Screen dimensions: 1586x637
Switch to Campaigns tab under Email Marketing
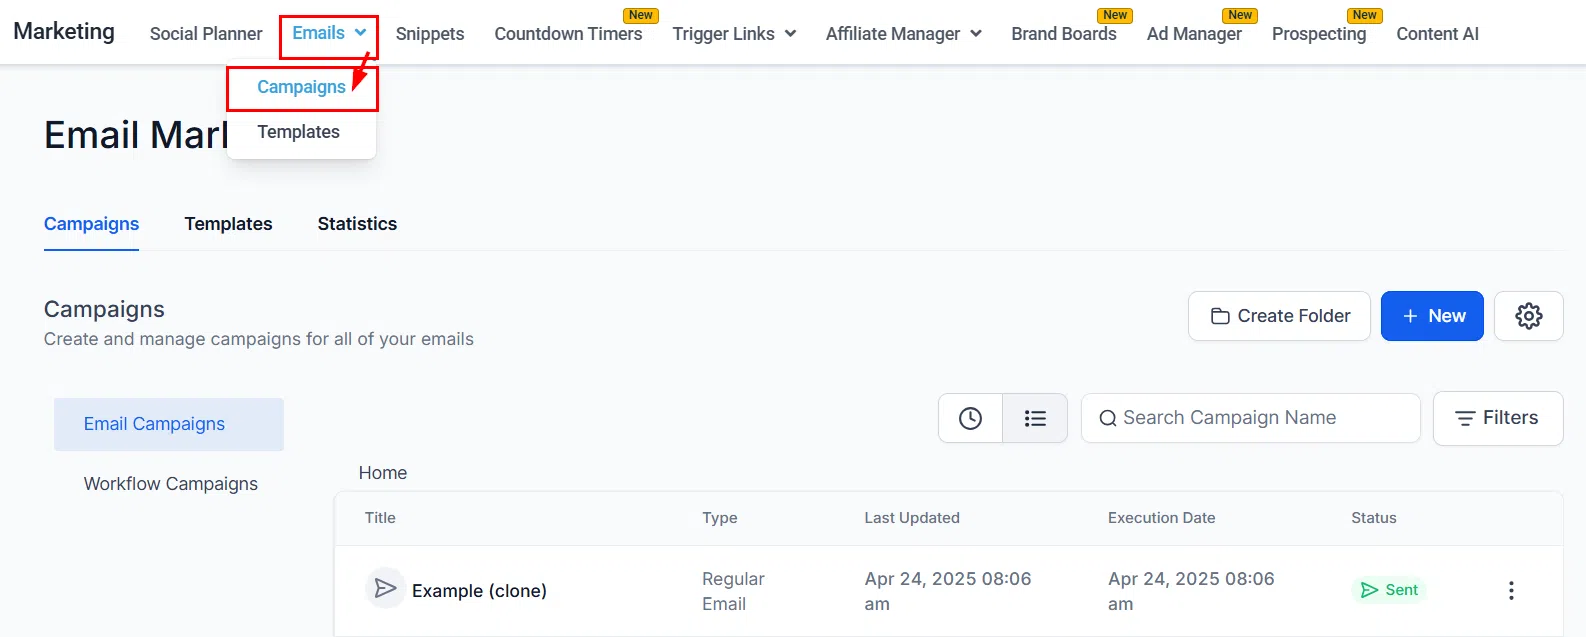[x=91, y=224]
